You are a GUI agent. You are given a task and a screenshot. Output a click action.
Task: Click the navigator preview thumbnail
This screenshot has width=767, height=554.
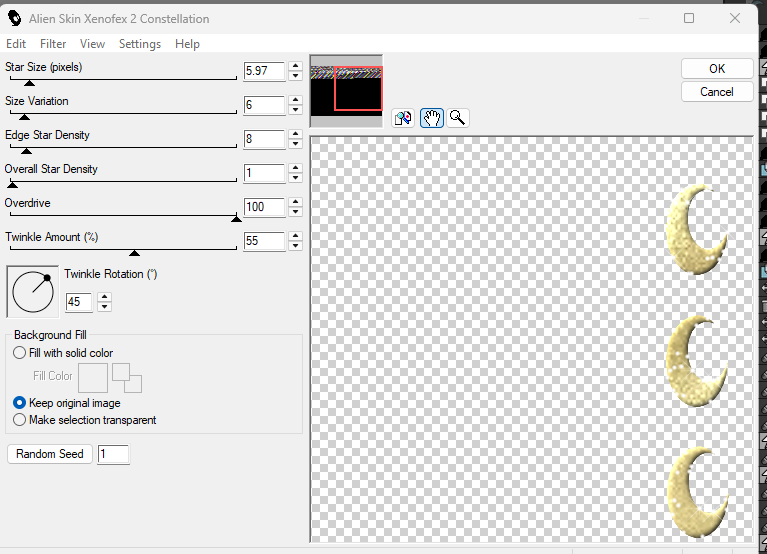[x=346, y=90]
